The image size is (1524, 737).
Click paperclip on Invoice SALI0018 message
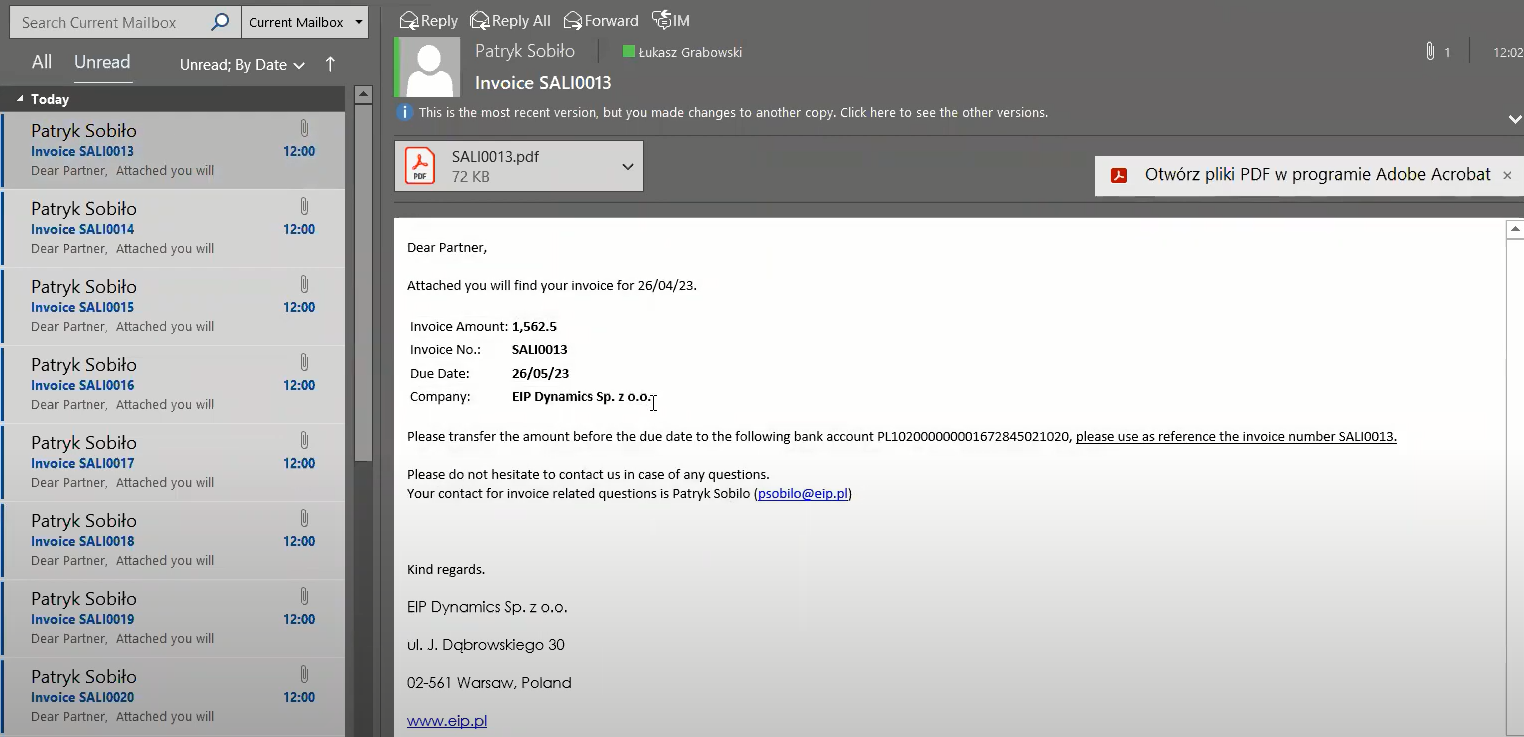pyautogui.click(x=304, y=518)
